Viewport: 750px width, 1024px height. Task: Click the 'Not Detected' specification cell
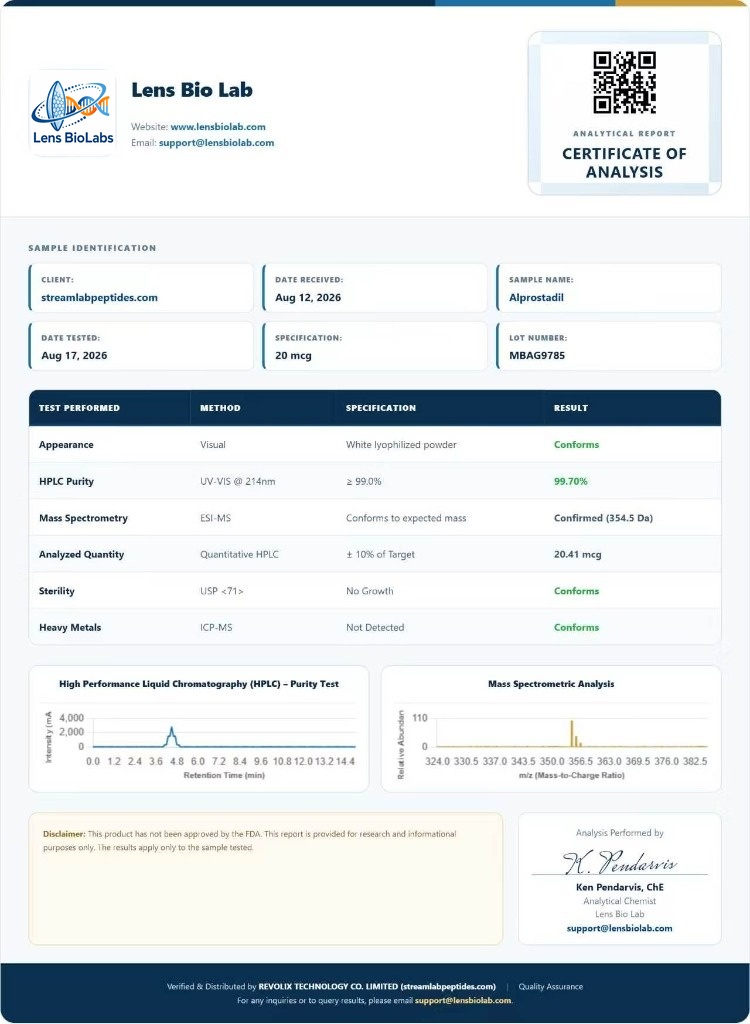pyautogui.click(x=375, y=628)
